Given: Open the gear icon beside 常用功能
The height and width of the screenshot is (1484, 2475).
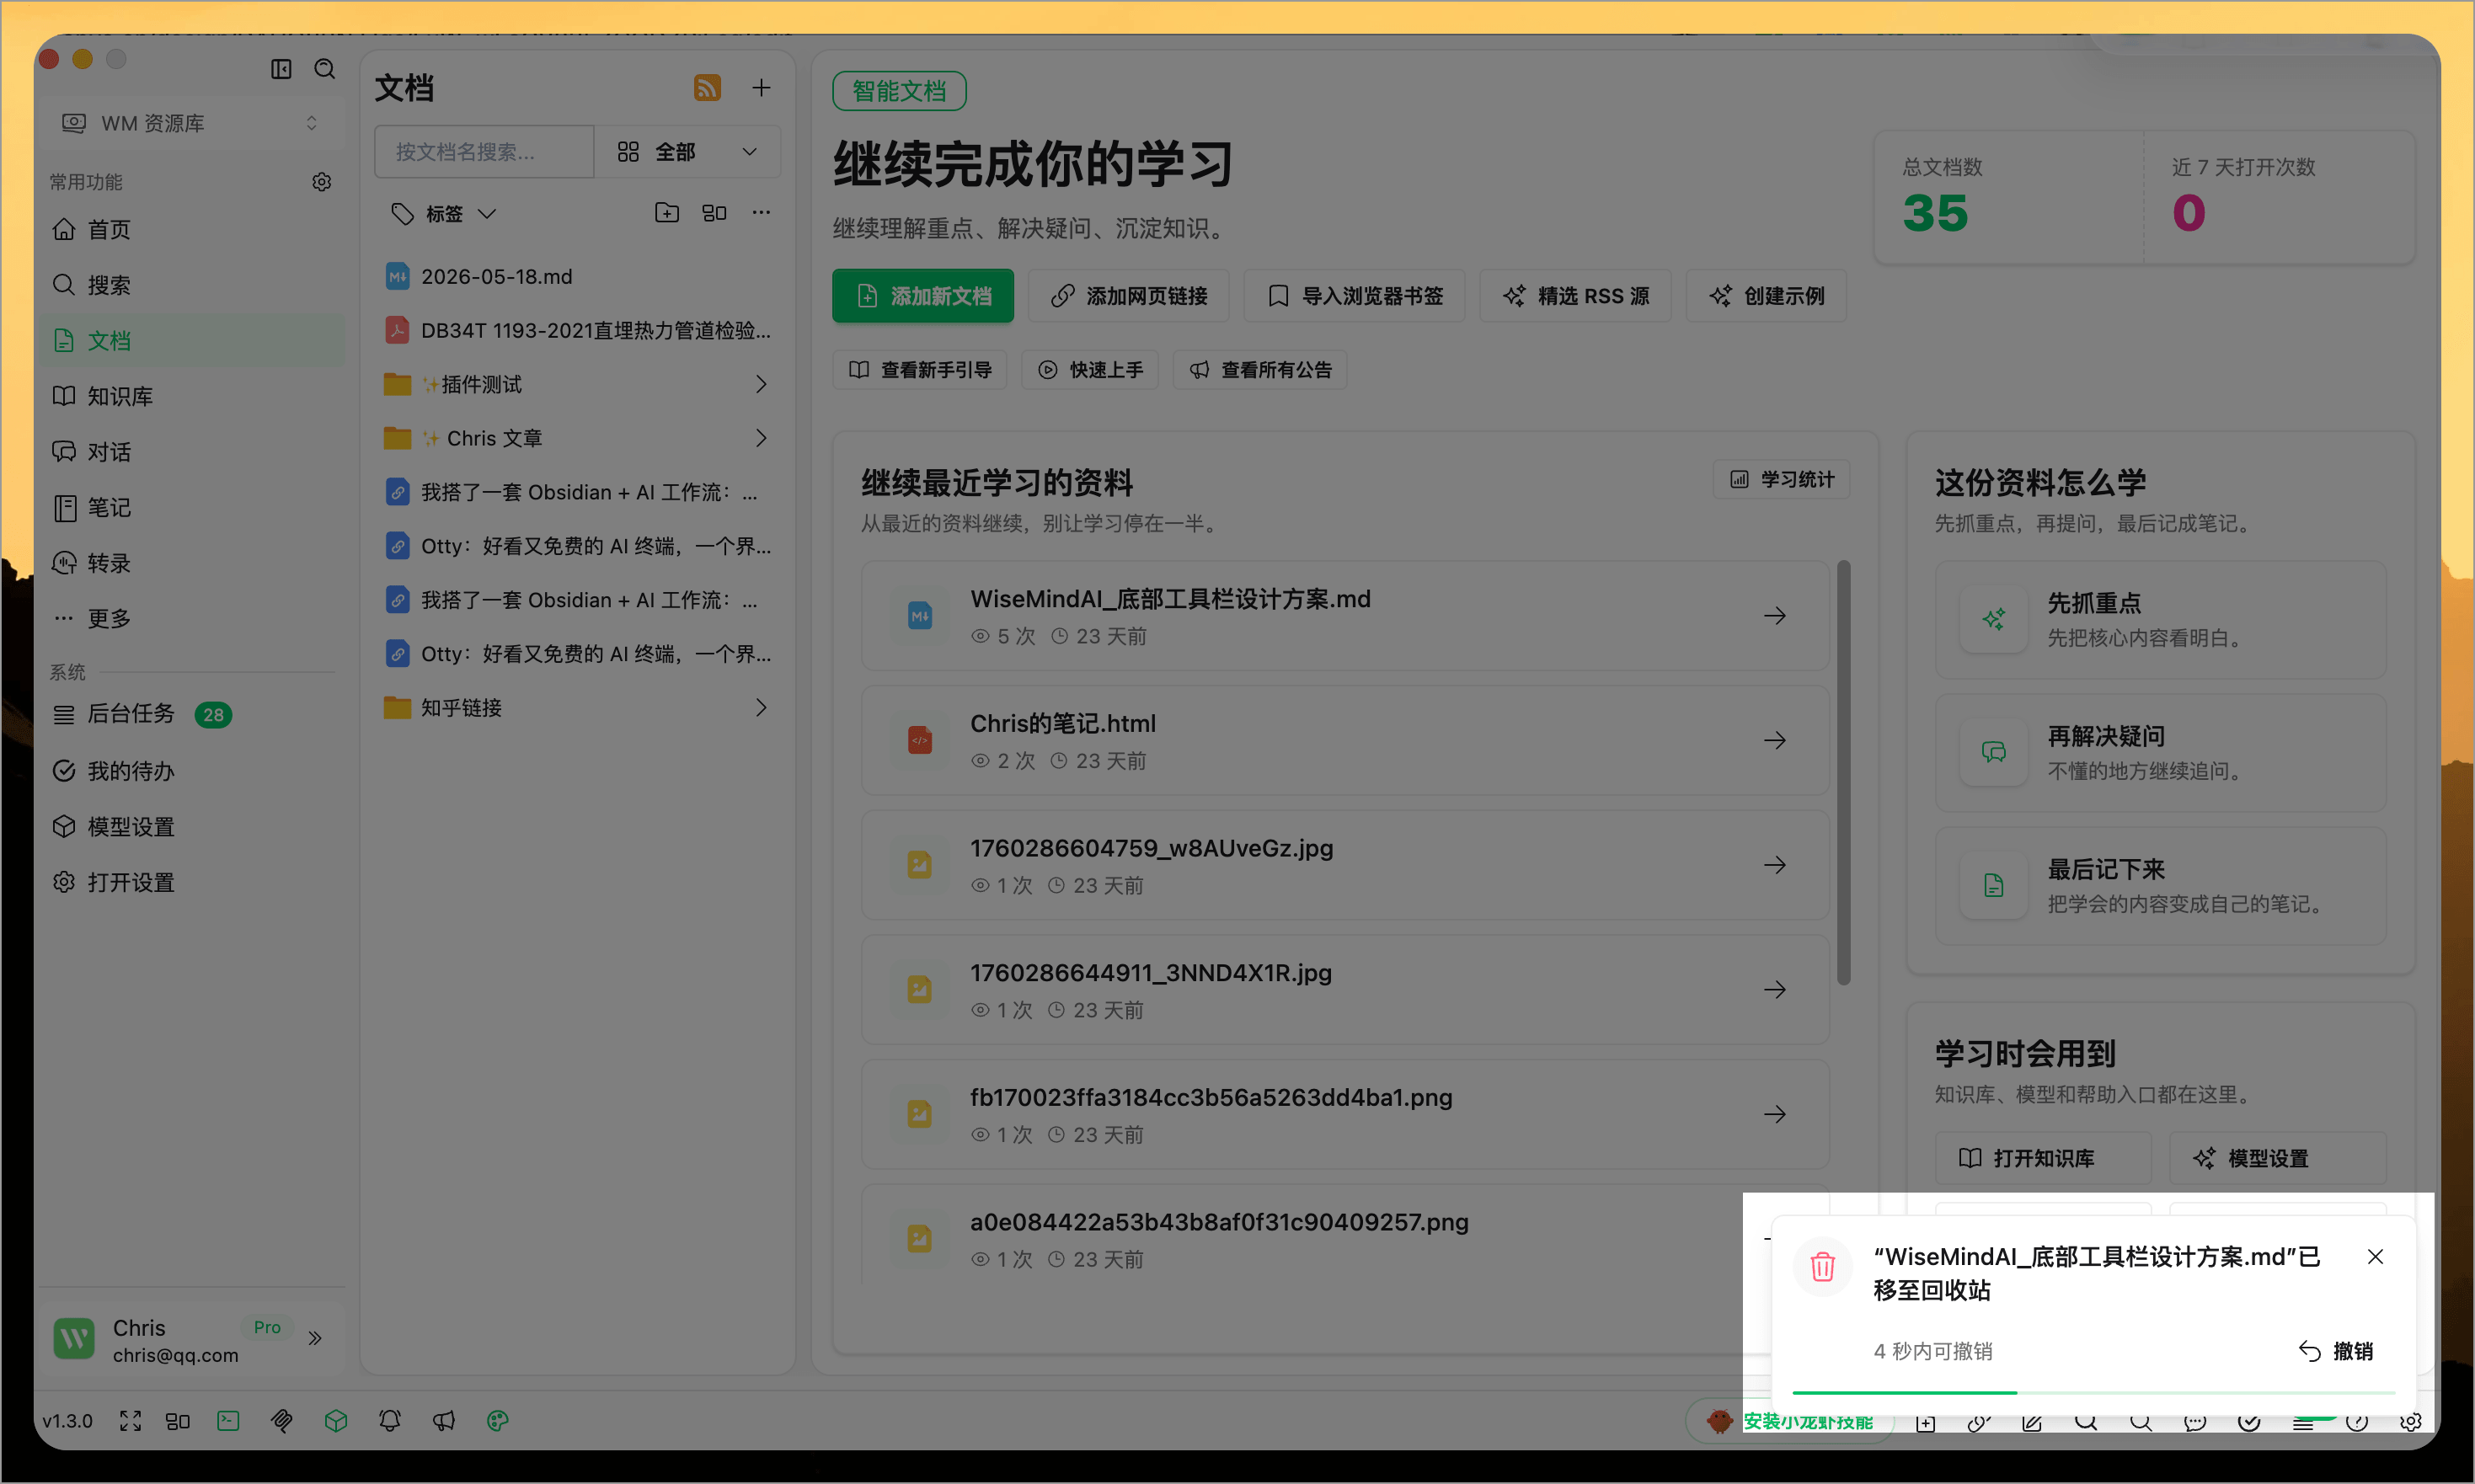Looking at the screenshot, I should (321, 182).
